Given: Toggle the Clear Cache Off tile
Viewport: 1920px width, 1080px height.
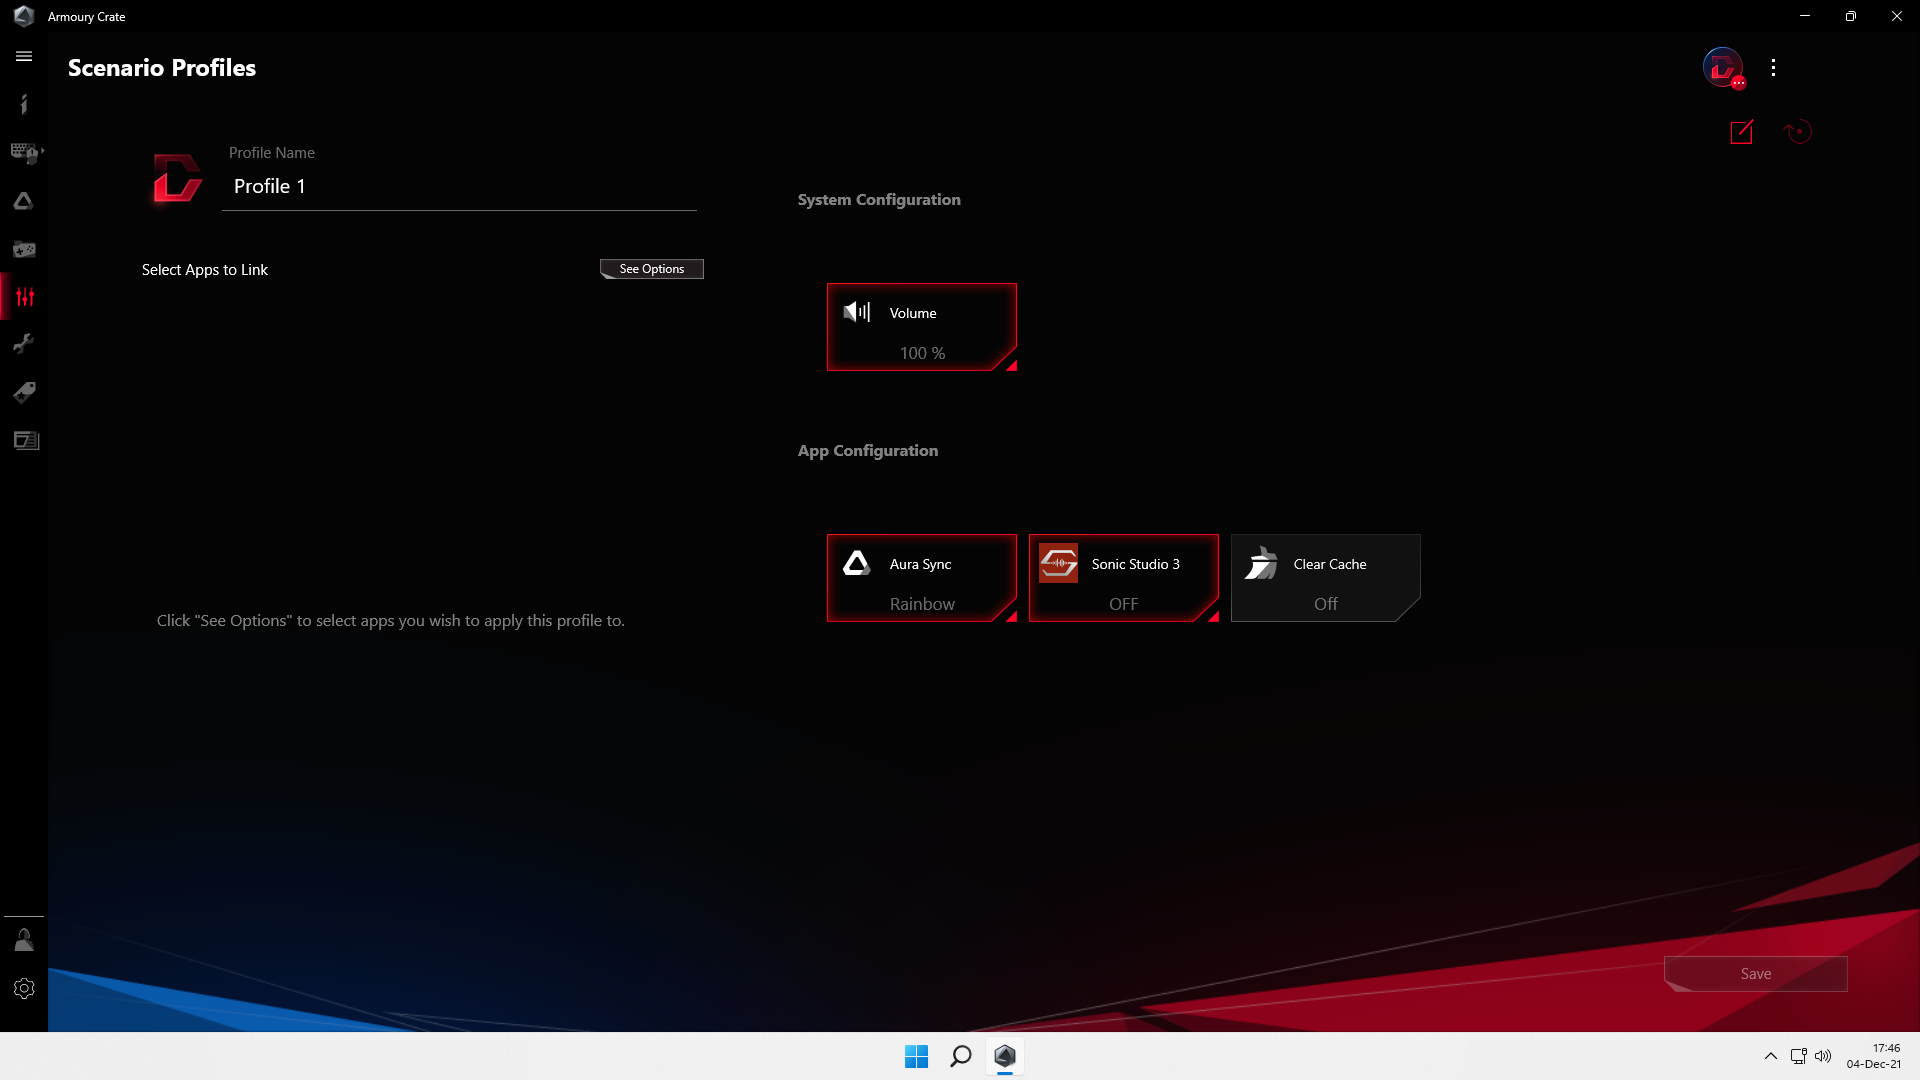Looking at the screenshot, I should click(1325, 578).
